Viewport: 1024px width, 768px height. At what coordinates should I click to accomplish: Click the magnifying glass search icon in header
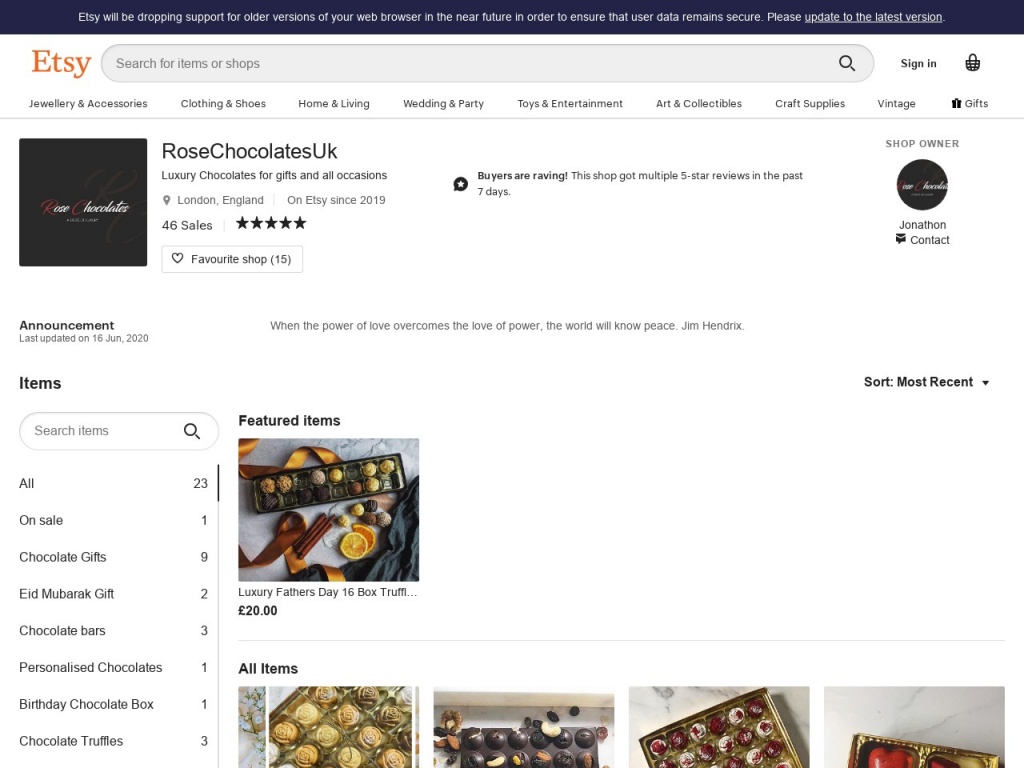(x=847, y=63)
